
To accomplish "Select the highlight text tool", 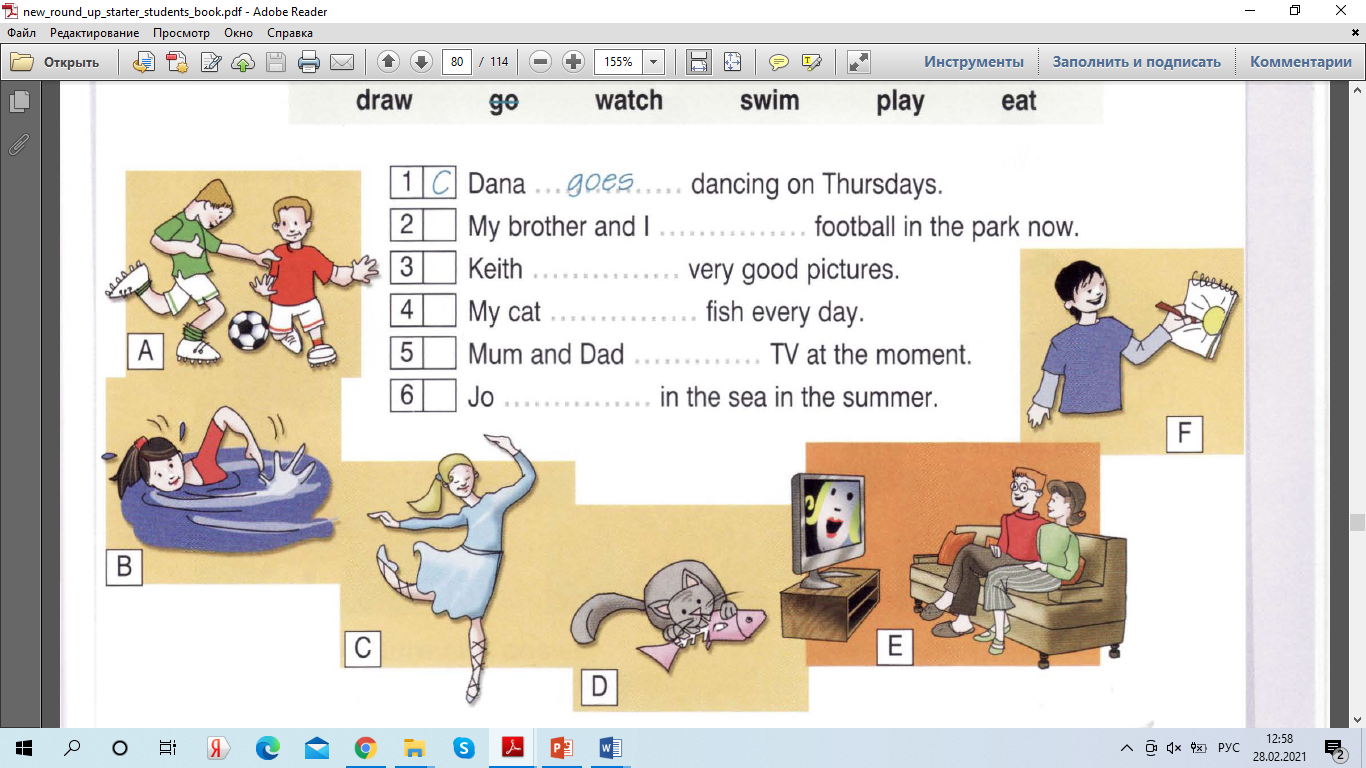I will 811,62.
